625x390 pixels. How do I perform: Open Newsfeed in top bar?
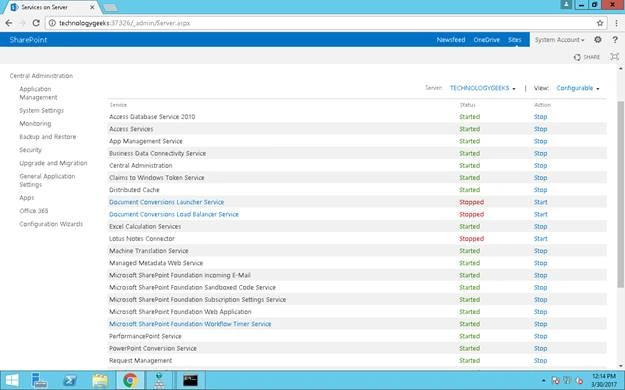(x=451, y=40)
